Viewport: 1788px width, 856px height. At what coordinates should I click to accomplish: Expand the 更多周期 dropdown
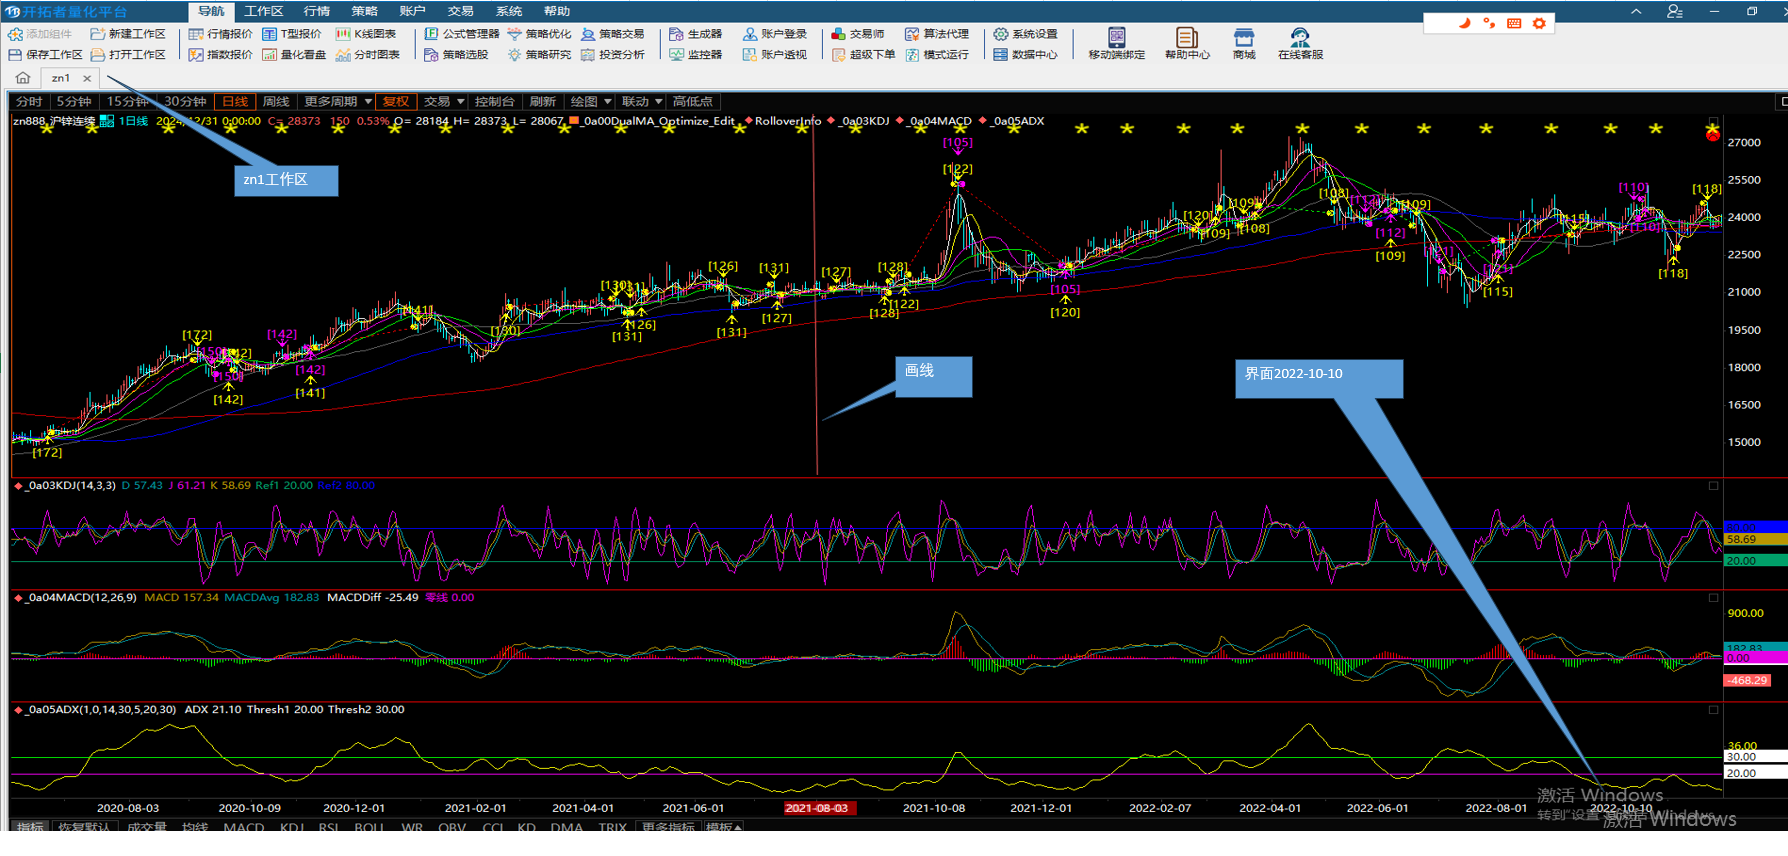pyautogui.click(x=338, y=102)
